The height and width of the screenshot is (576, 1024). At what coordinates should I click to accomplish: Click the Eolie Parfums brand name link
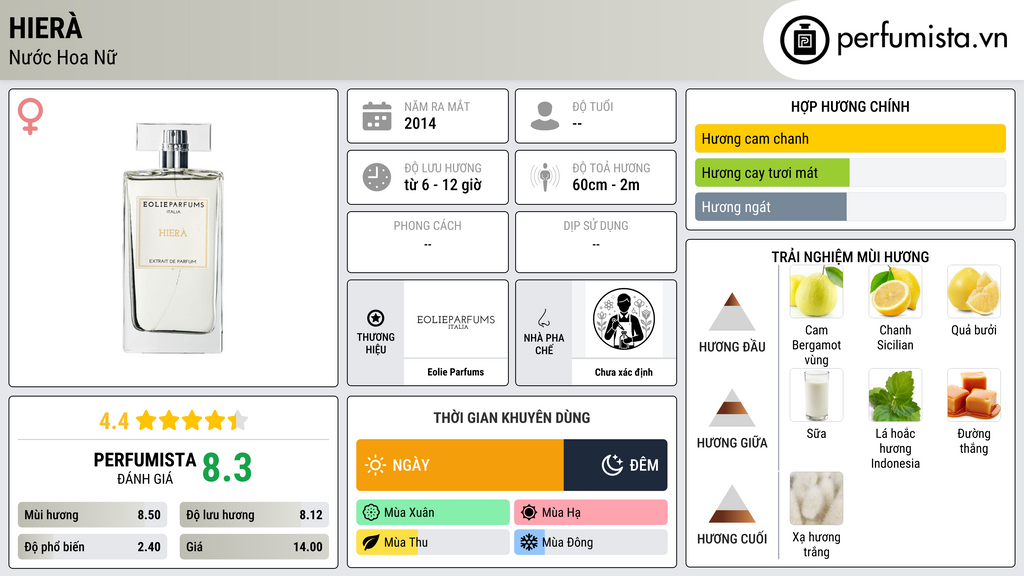tap(456, 372)
